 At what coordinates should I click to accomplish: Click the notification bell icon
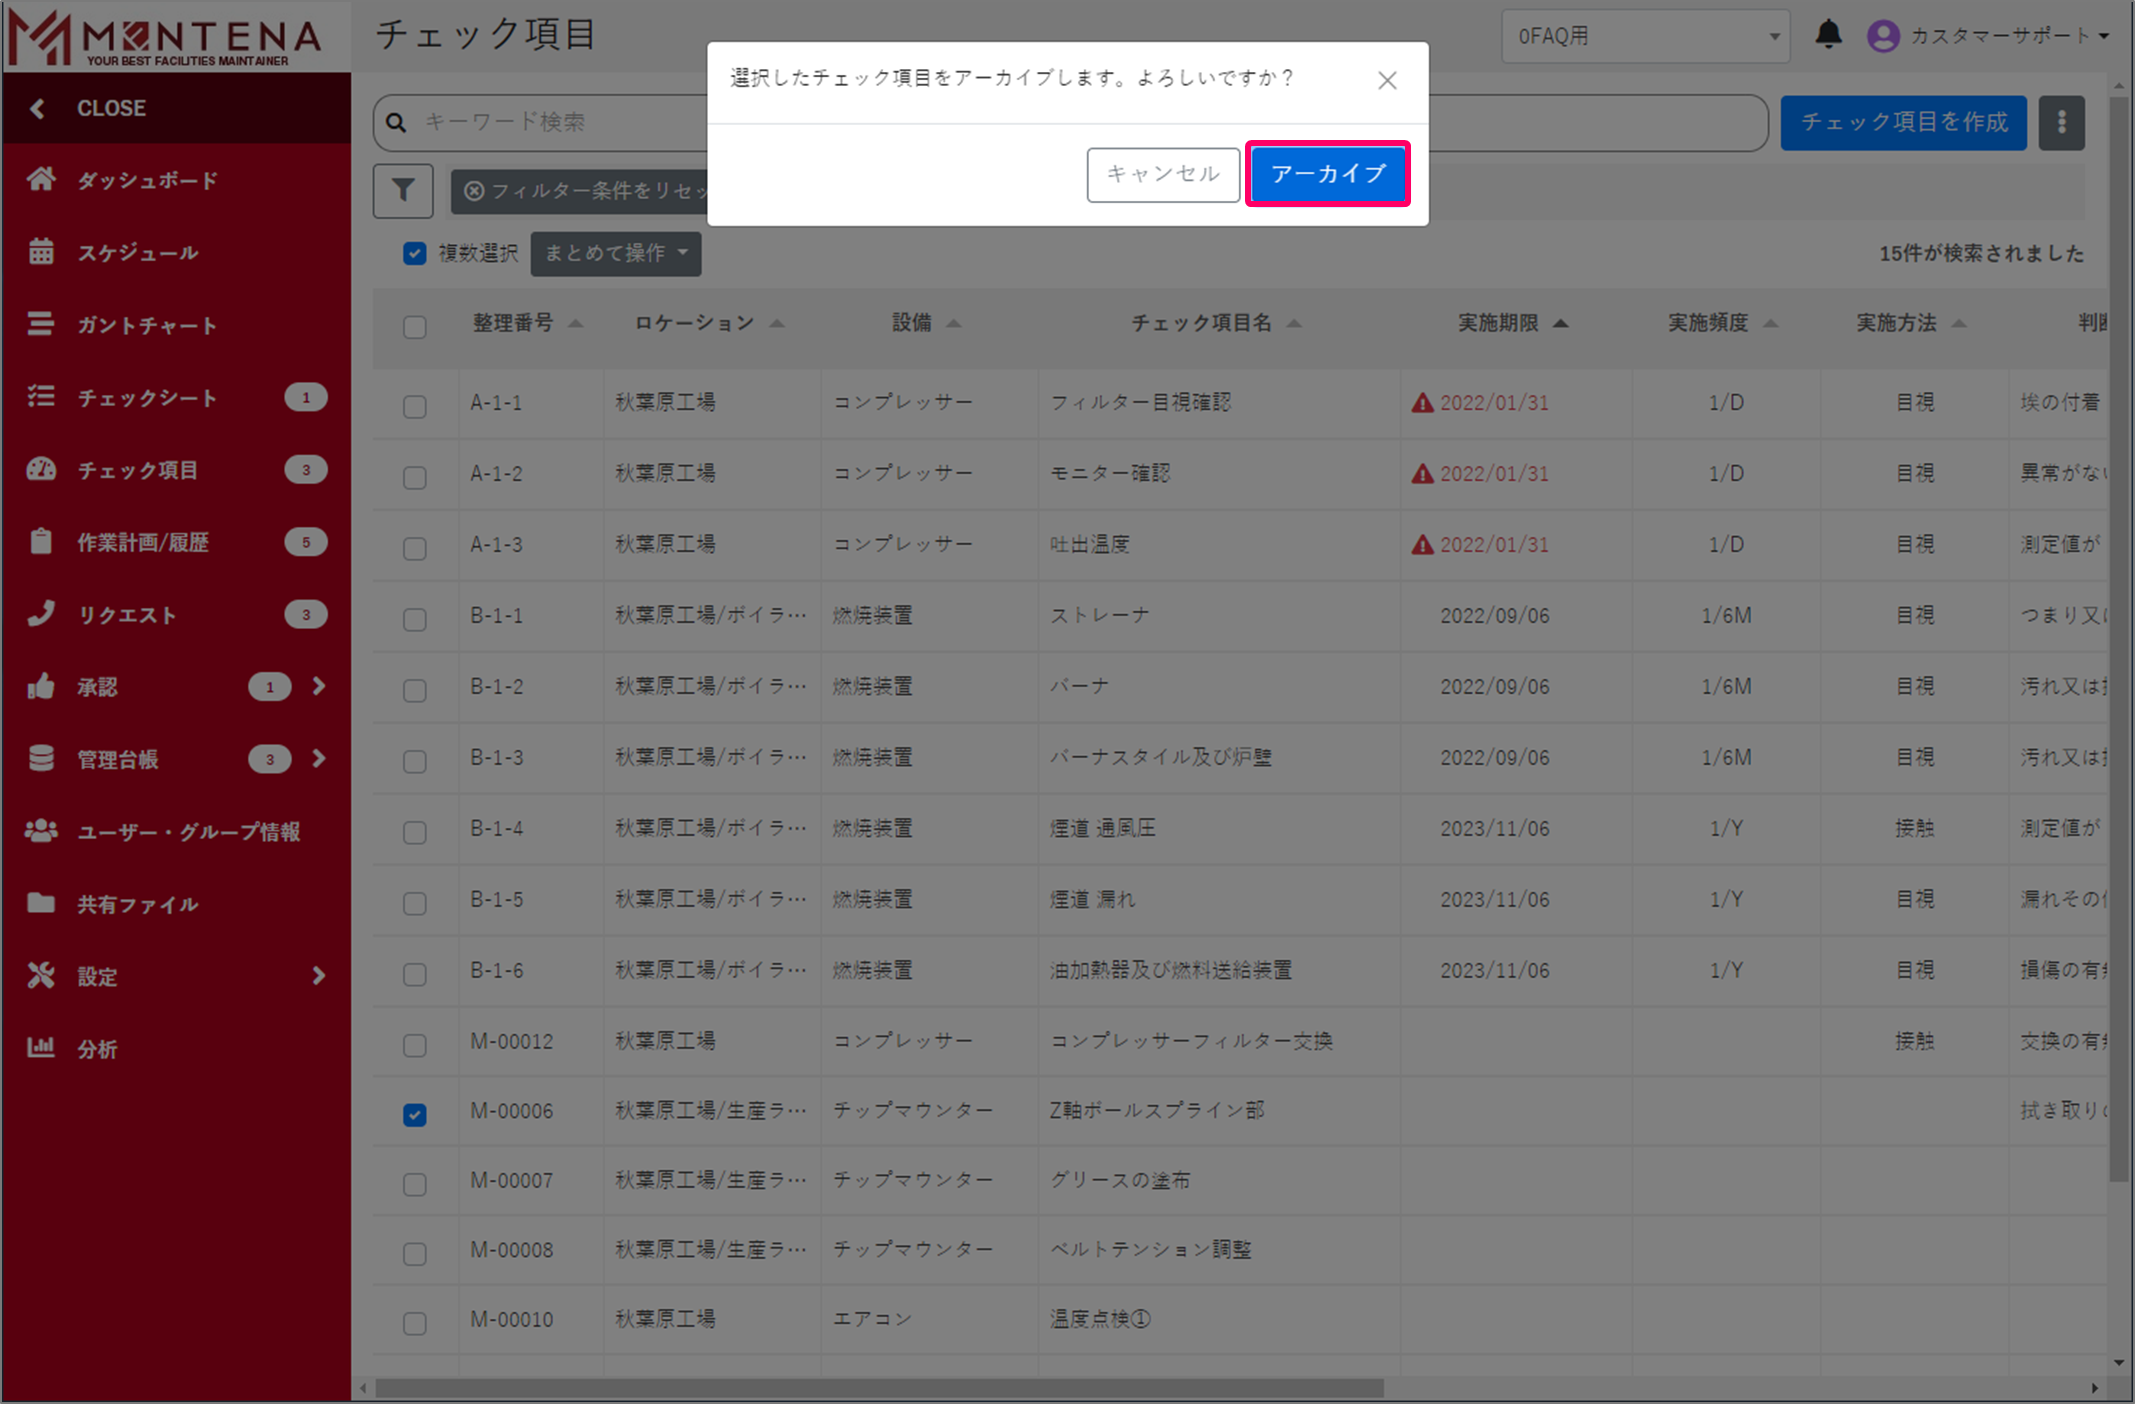(1828, 35)
